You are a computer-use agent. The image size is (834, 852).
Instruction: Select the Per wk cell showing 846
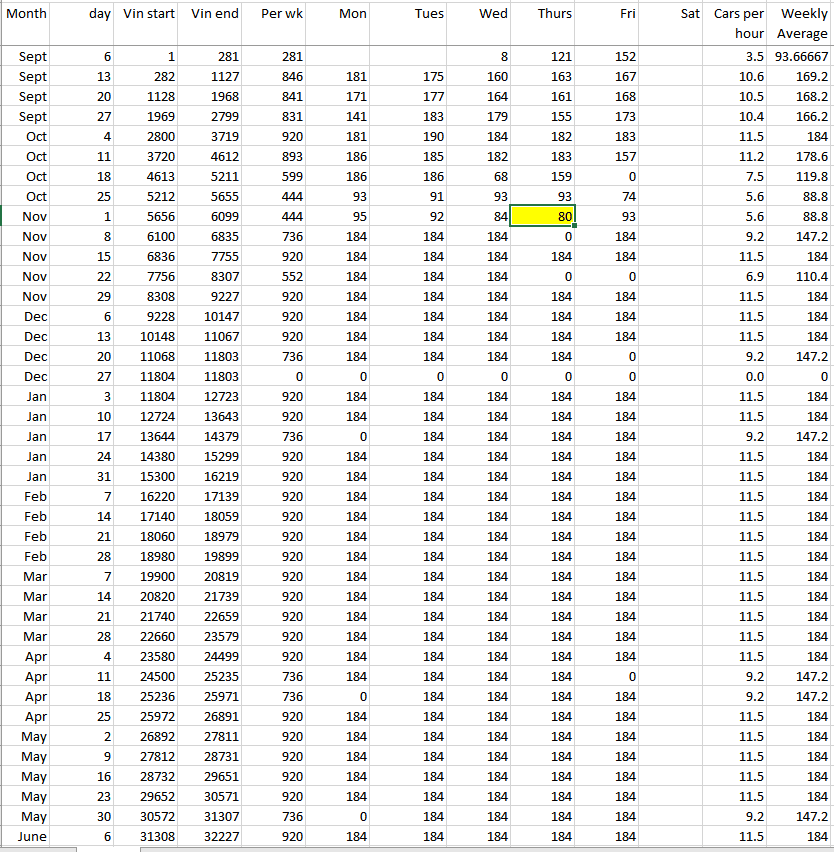(276, 77)
